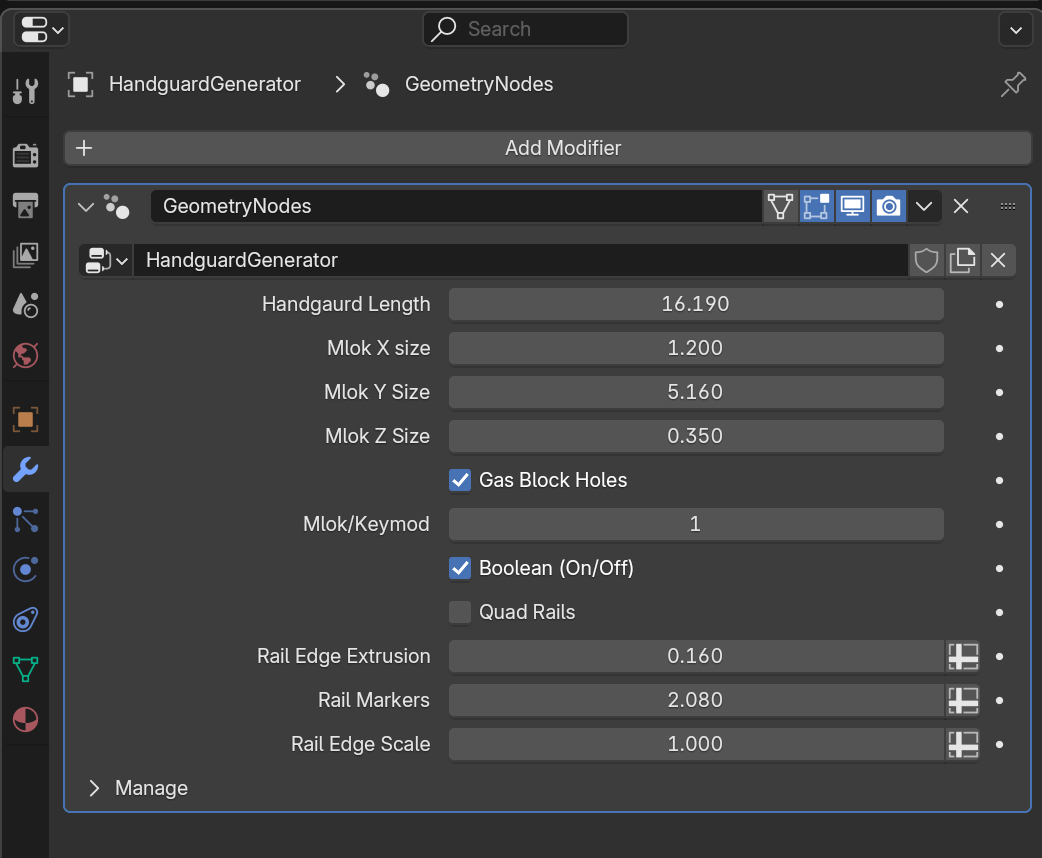Disable the Gas Block Holes checkbox

pos(459,480)
